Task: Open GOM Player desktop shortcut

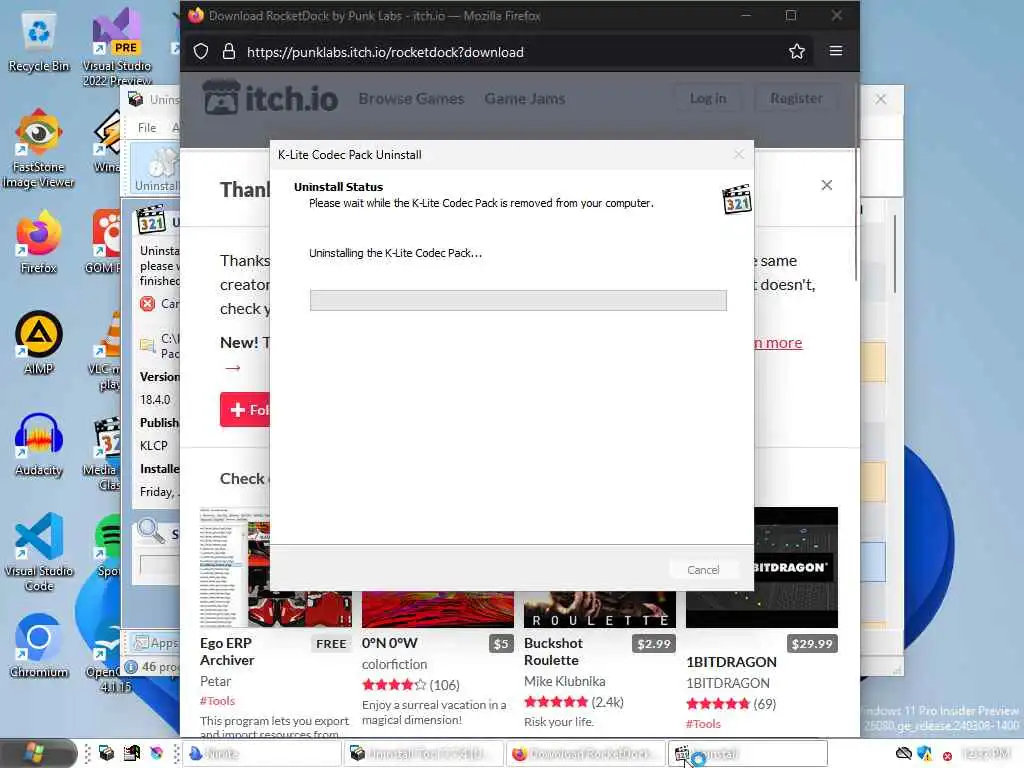Action: 104,242
